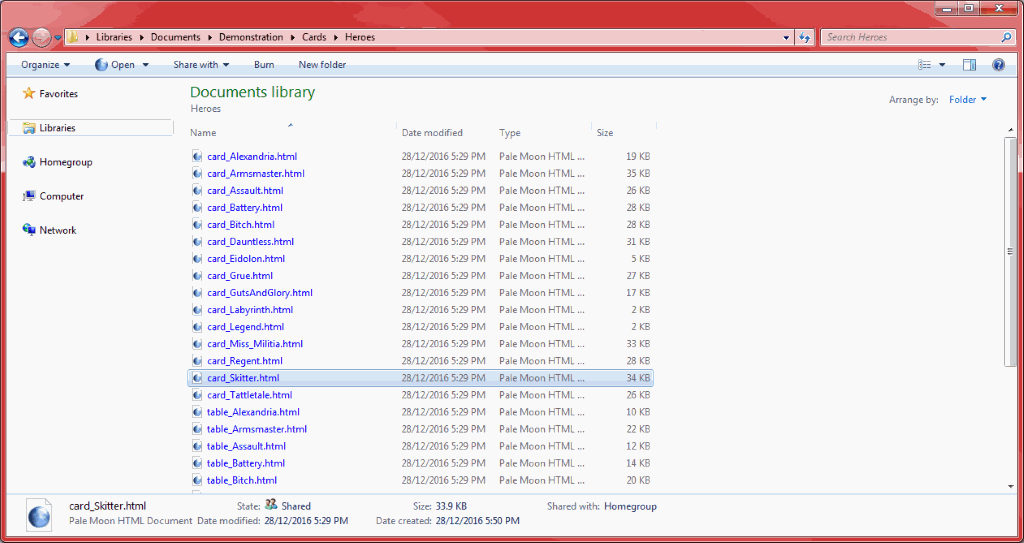
Task: Click the table_Alexandria.html file name
Action: click(253, 412)
